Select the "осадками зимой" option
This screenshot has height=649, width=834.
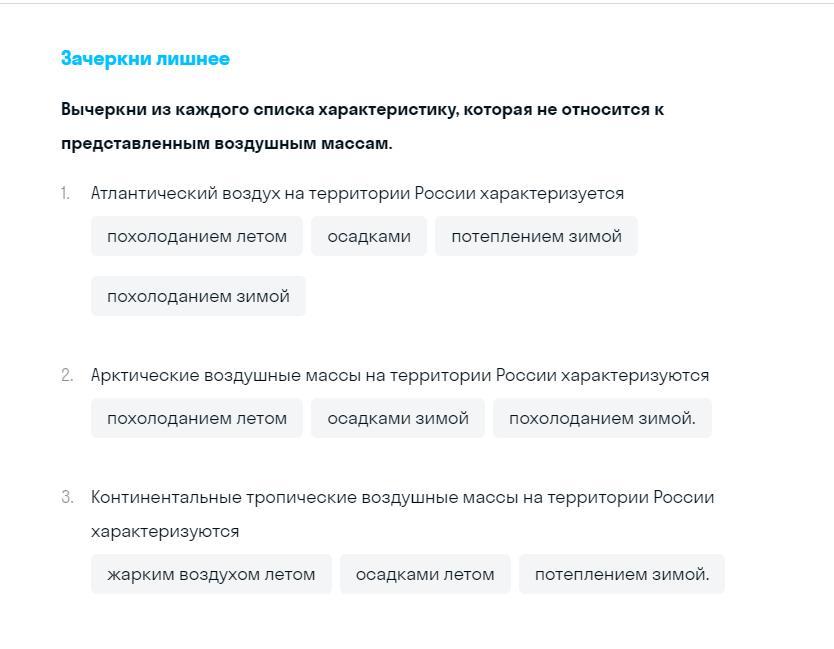coord(398,419)
